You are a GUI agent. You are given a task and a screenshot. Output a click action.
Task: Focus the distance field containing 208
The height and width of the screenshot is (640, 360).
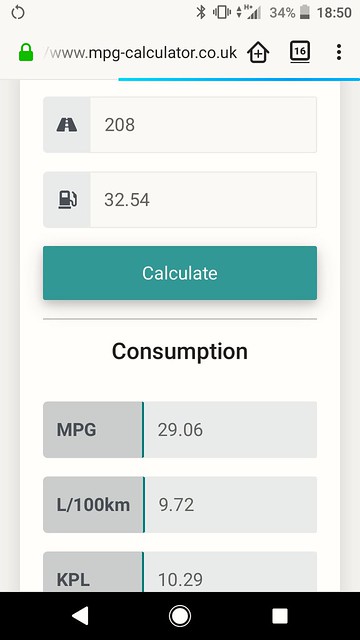coord(203,124)
